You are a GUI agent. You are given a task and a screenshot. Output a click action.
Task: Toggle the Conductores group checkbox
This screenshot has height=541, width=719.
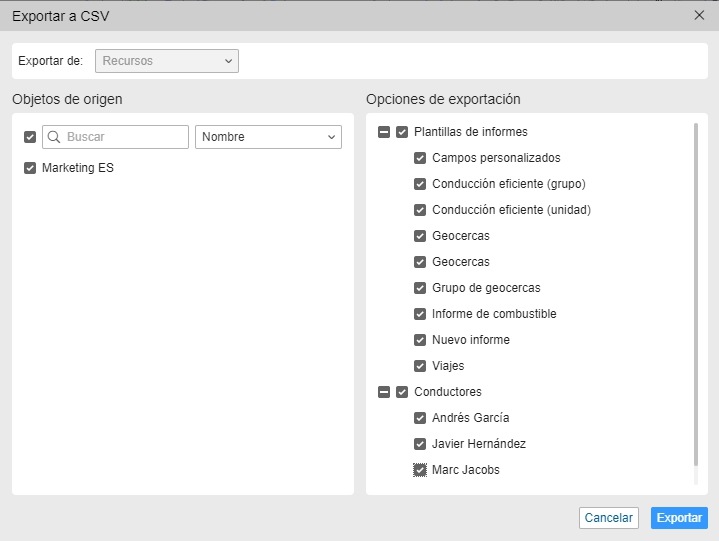[402, 392]
